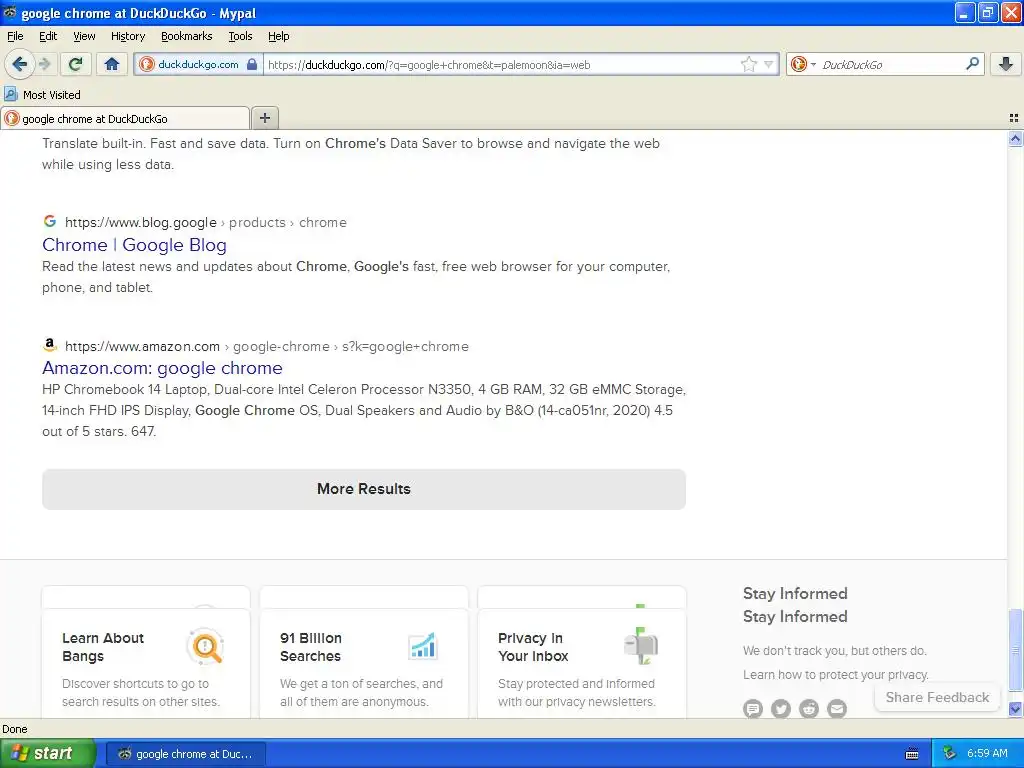Click the email newsletter social icon
Screen dimensions: 1024x768
pyautogui.click(x=837, y=708)
